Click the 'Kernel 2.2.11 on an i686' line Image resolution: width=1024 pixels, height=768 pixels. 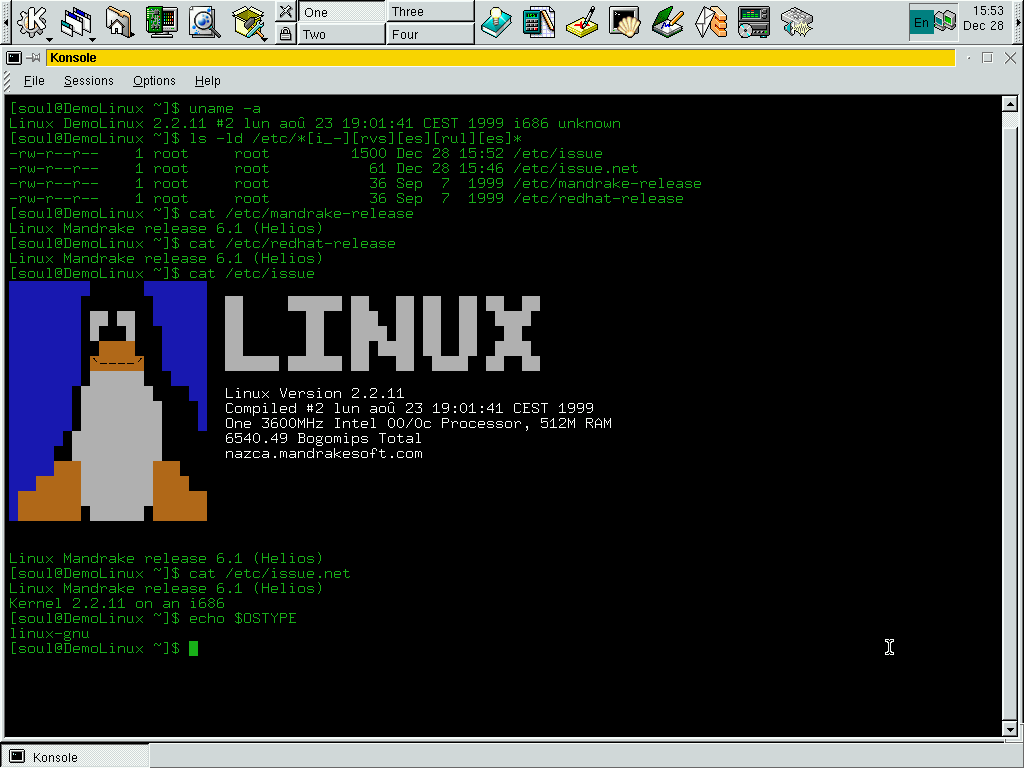tap(117, 603)
